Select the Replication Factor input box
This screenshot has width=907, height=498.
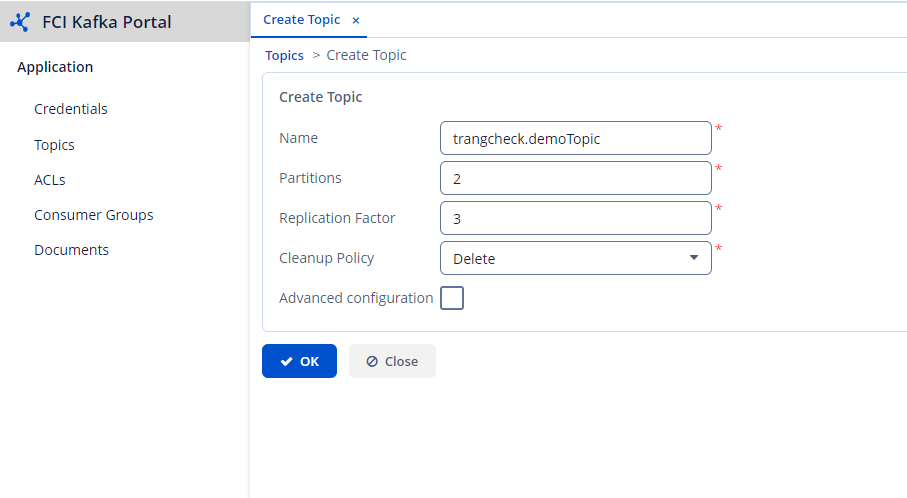[x=575, y=218]
